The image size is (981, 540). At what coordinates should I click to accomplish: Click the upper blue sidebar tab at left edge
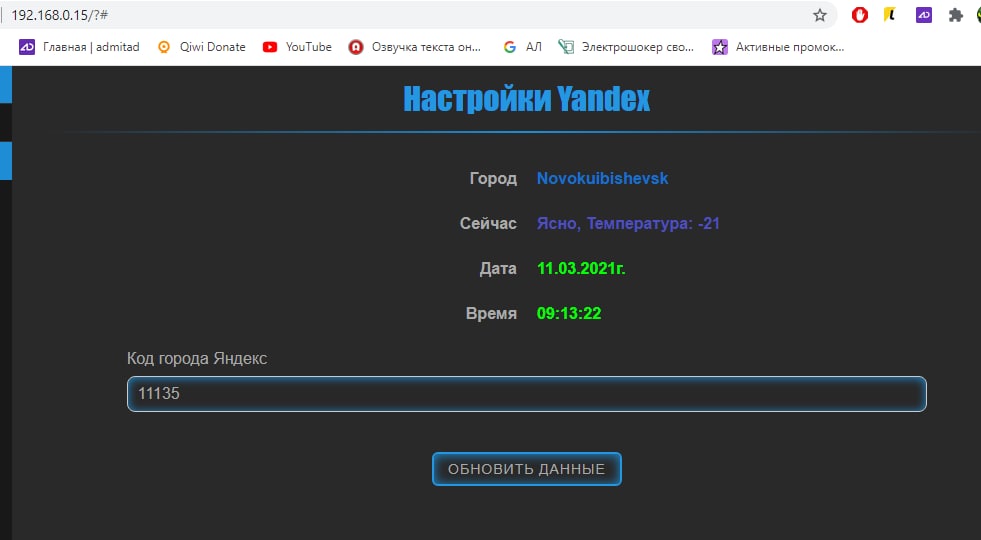tap(6, 84)
